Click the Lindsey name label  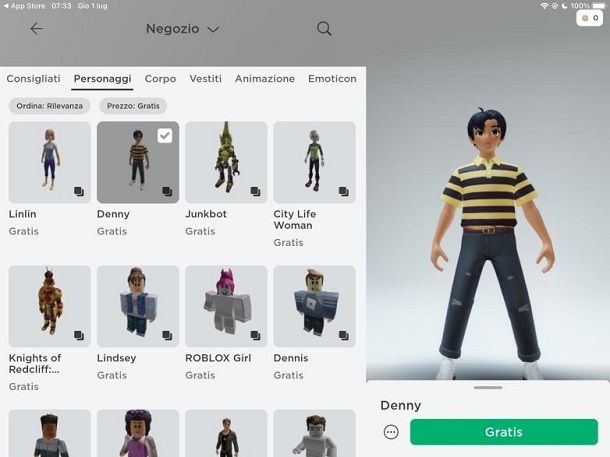[116, 358]
